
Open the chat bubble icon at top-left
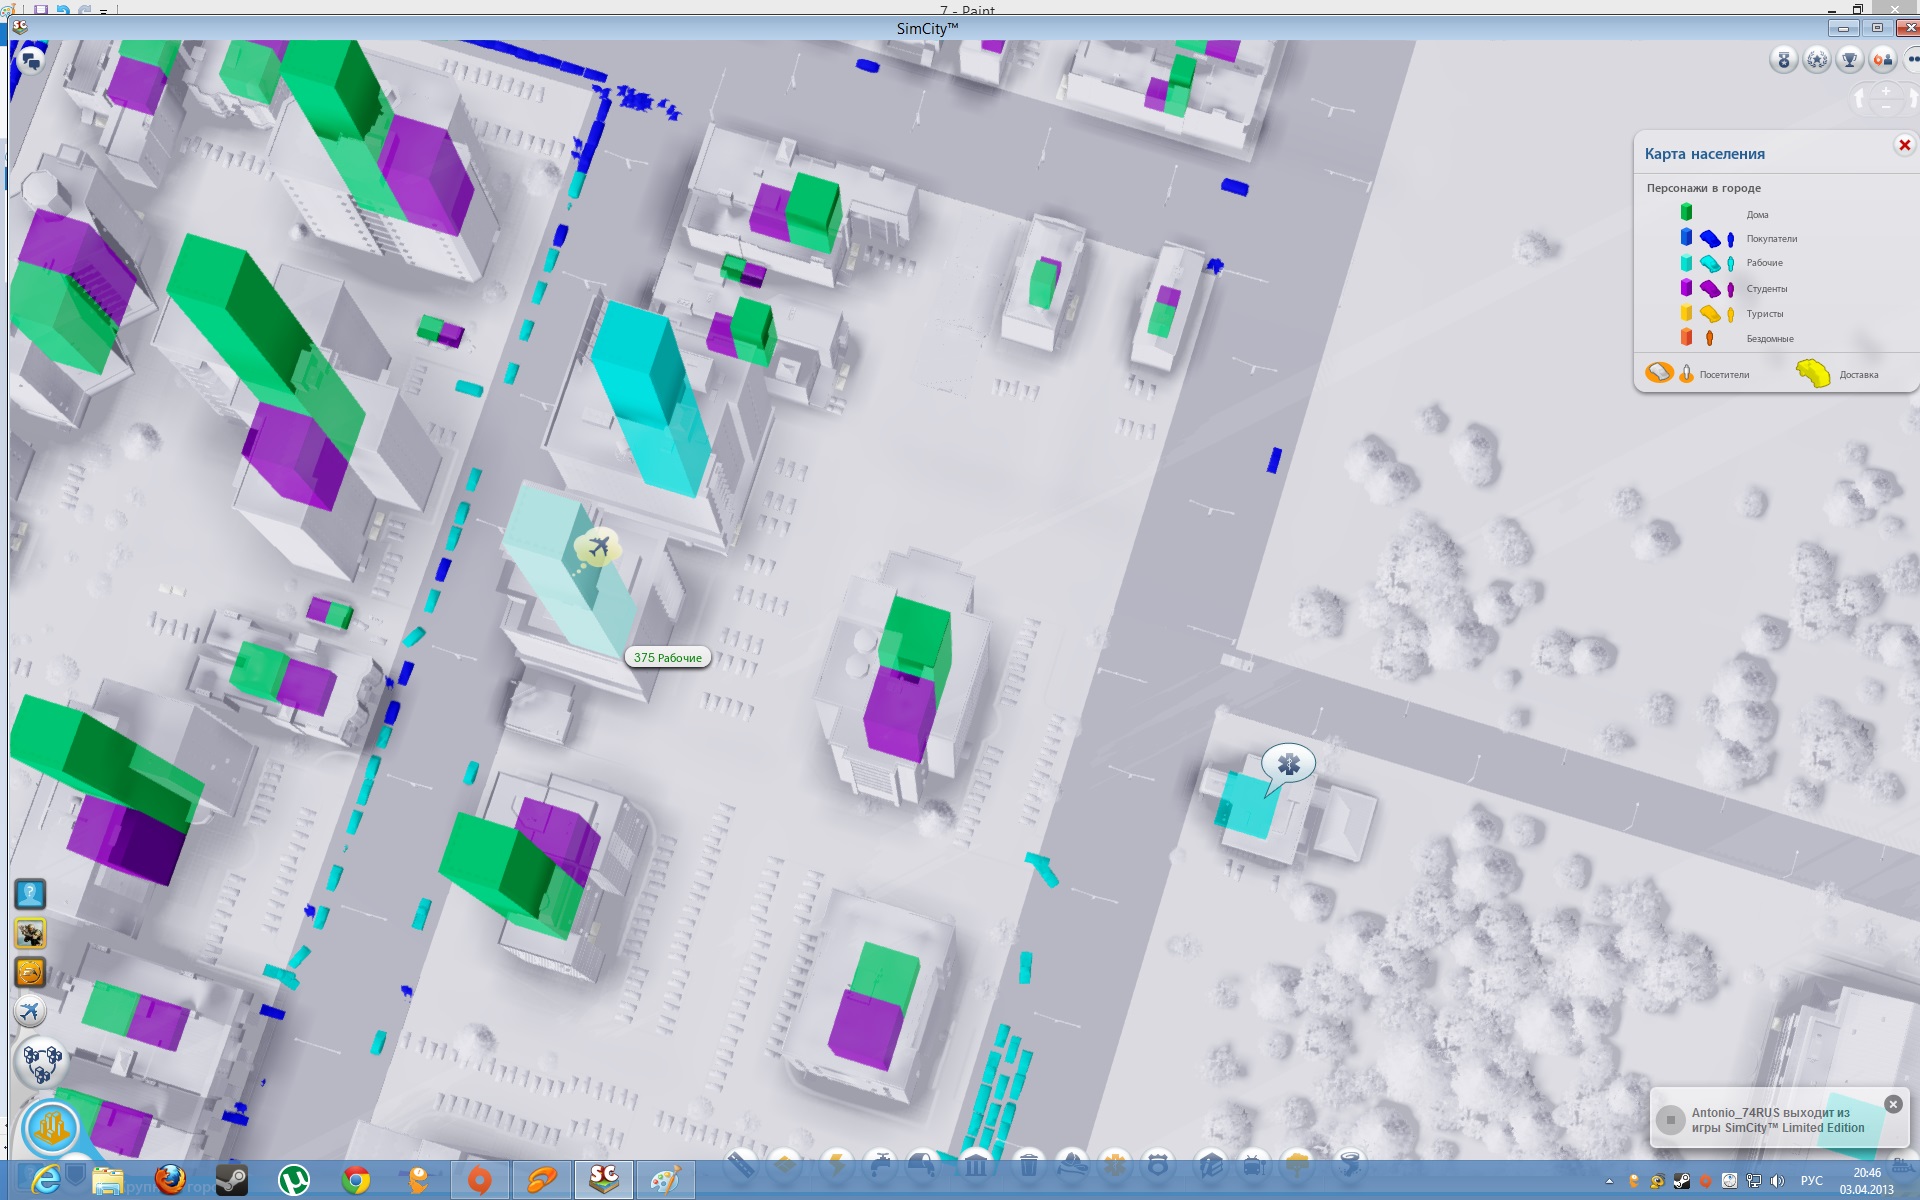point(31,60)
